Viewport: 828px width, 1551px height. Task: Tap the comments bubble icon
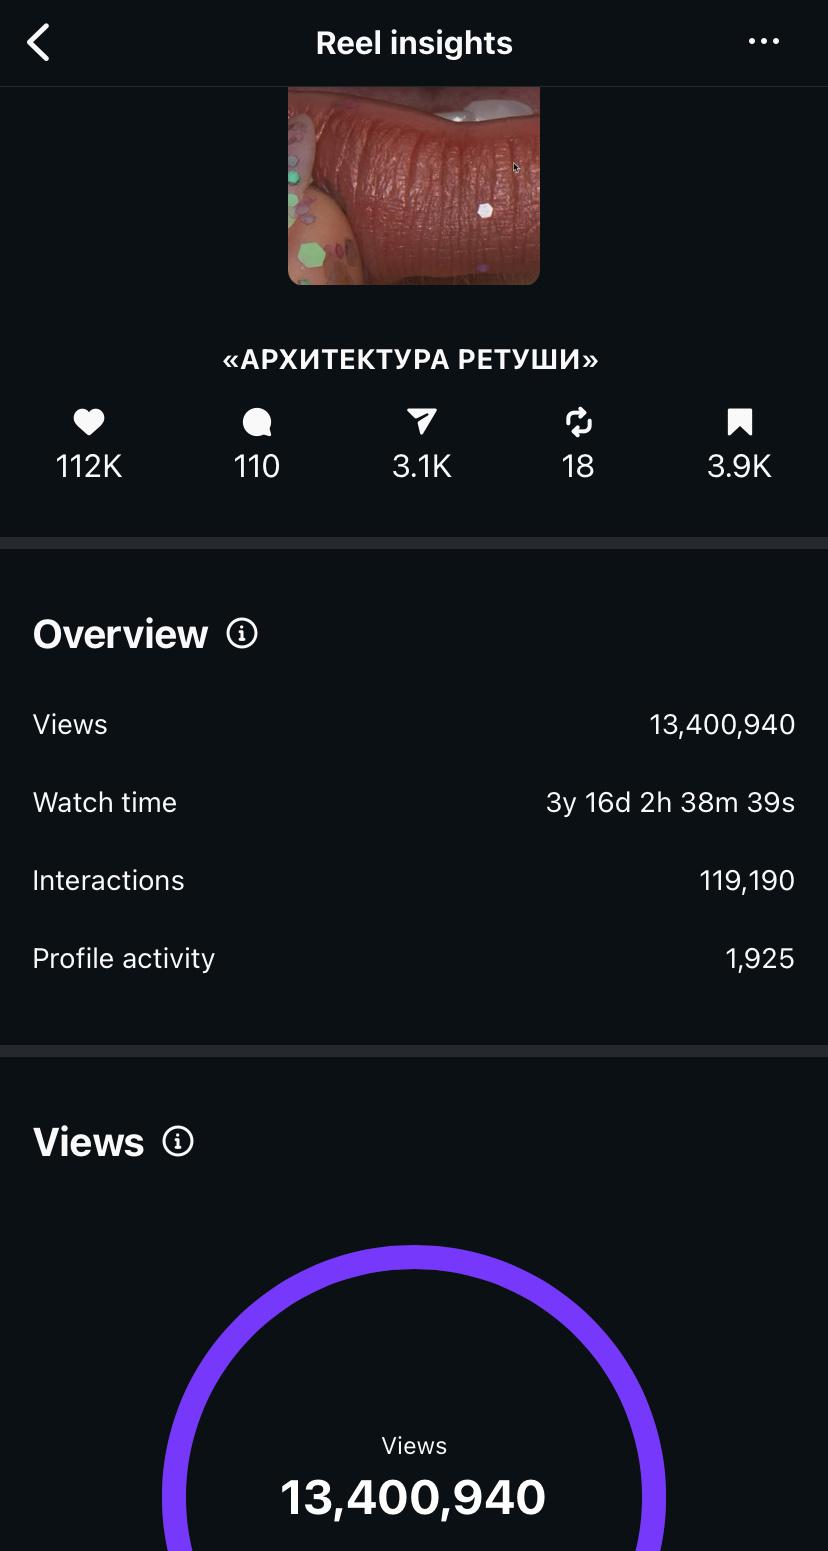(x=257, y=423)
